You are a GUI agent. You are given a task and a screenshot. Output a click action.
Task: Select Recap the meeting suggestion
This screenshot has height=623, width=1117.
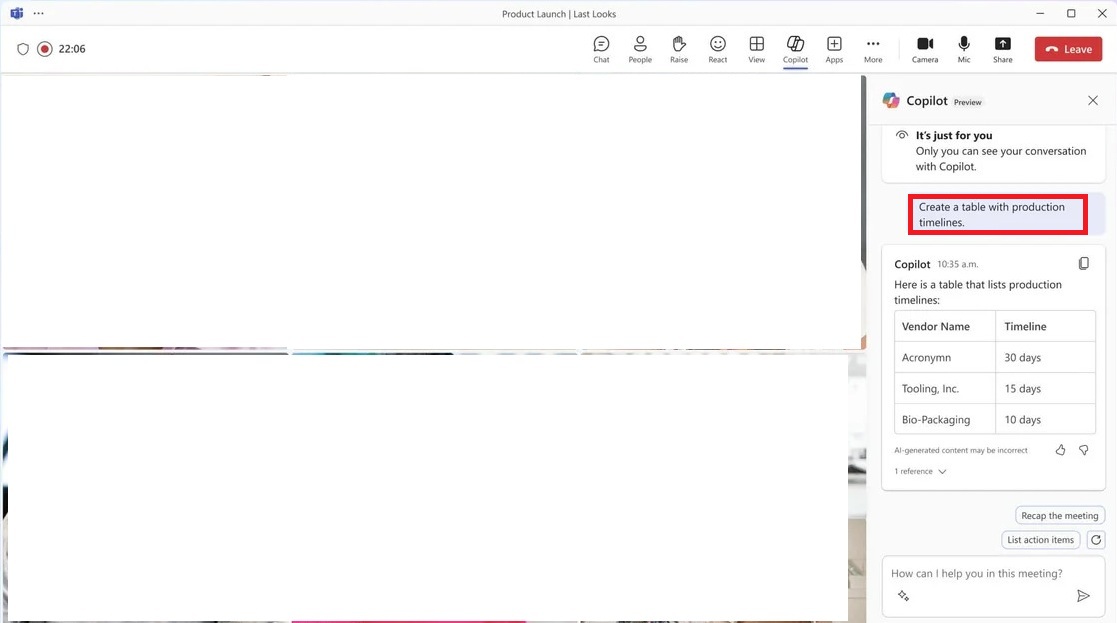(x=1059, y=515)
